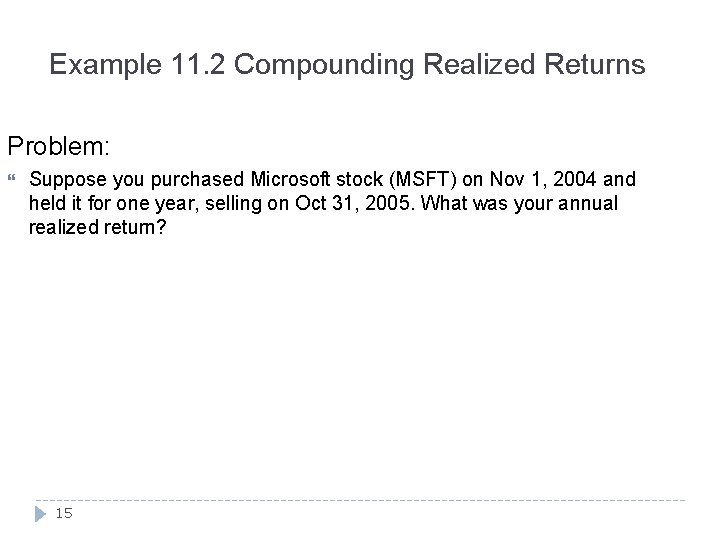Click the bullet marker before 'Suppose'
Viewport: 720px width, 540px height.
click(13, 181)
